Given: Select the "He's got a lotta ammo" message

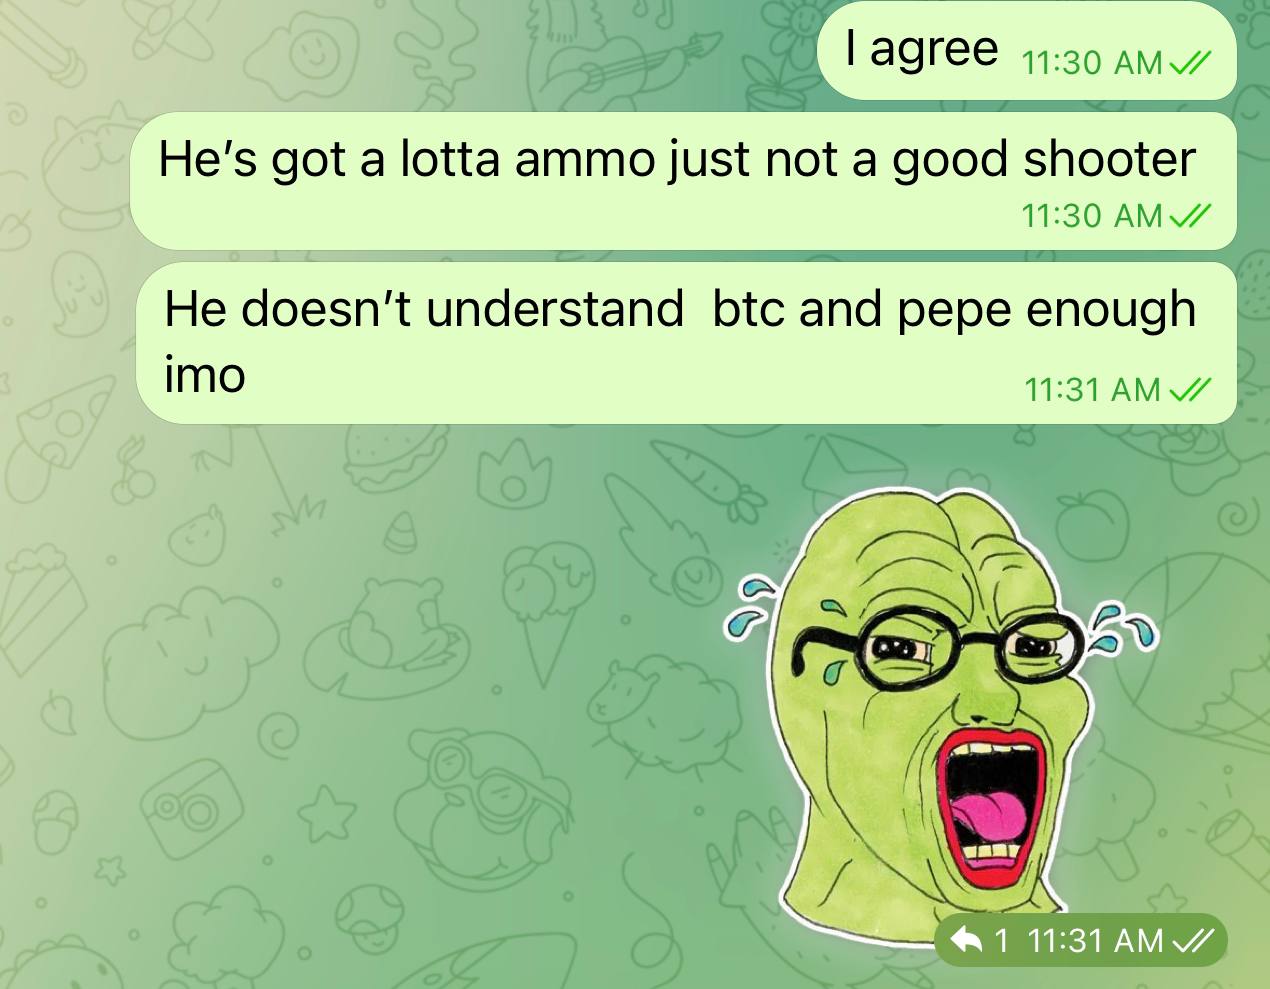Looking at the screenshot, I should (x=684, y=181).
